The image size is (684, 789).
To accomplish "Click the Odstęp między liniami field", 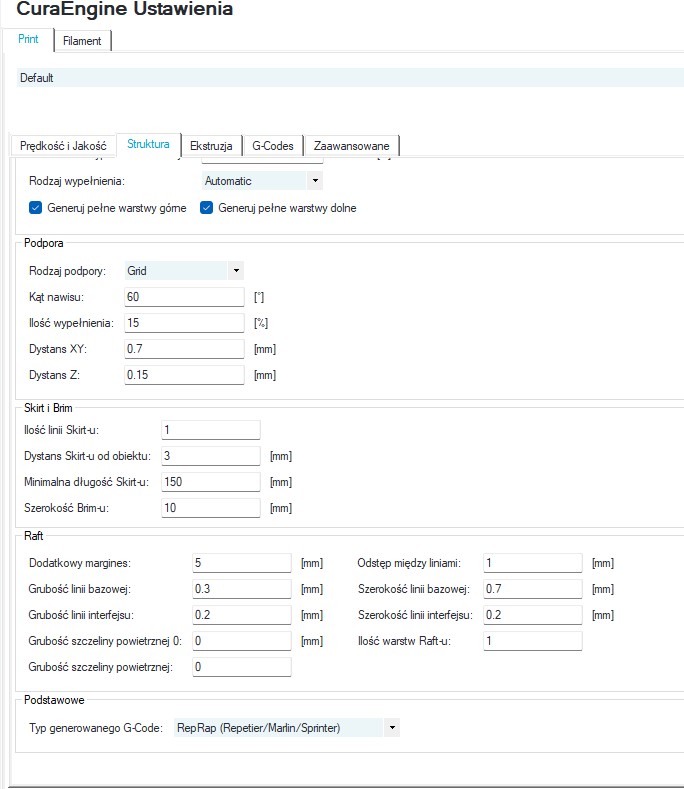I will pos(533,563).
